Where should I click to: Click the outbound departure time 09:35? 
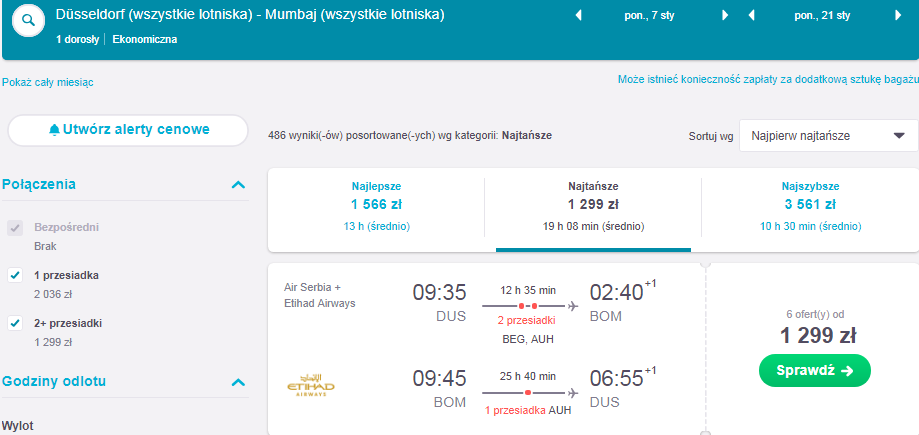coord(440,293)
